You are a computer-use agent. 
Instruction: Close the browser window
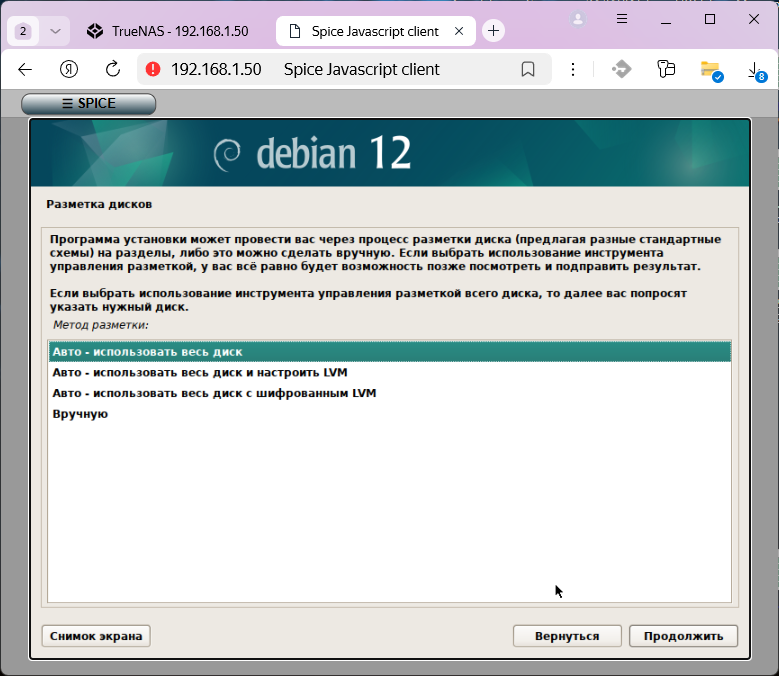[x=754, y=19]
